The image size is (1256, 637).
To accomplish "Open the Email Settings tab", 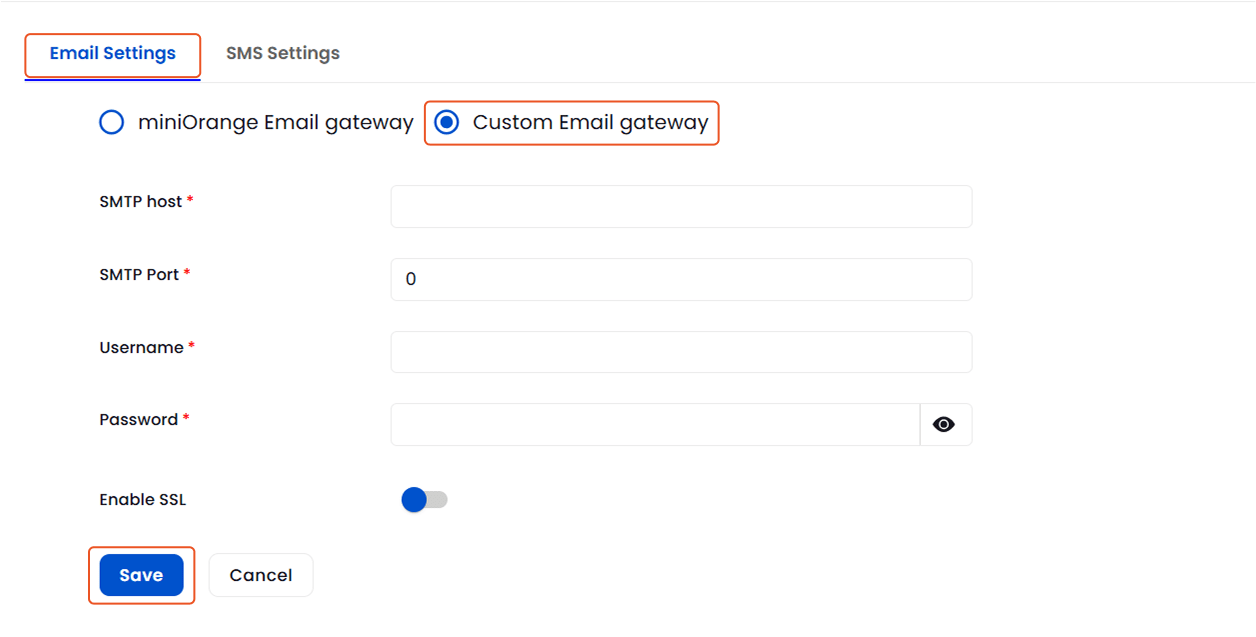I will click(112, 53).
